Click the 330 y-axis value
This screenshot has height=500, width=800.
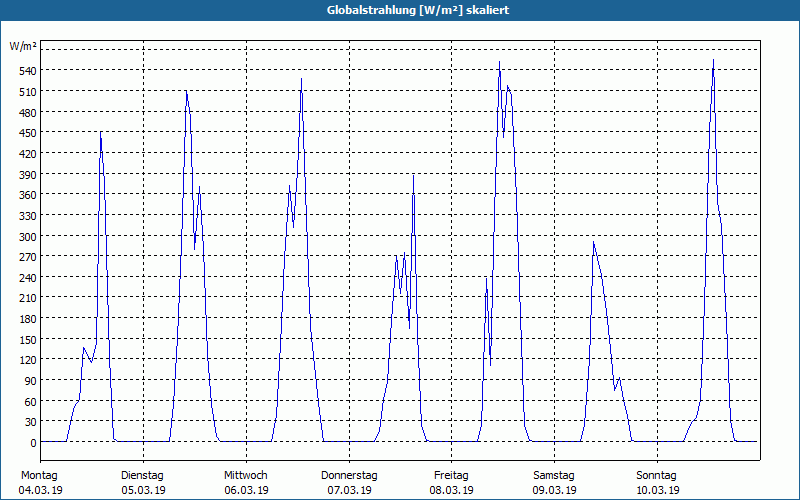(27, 216)
